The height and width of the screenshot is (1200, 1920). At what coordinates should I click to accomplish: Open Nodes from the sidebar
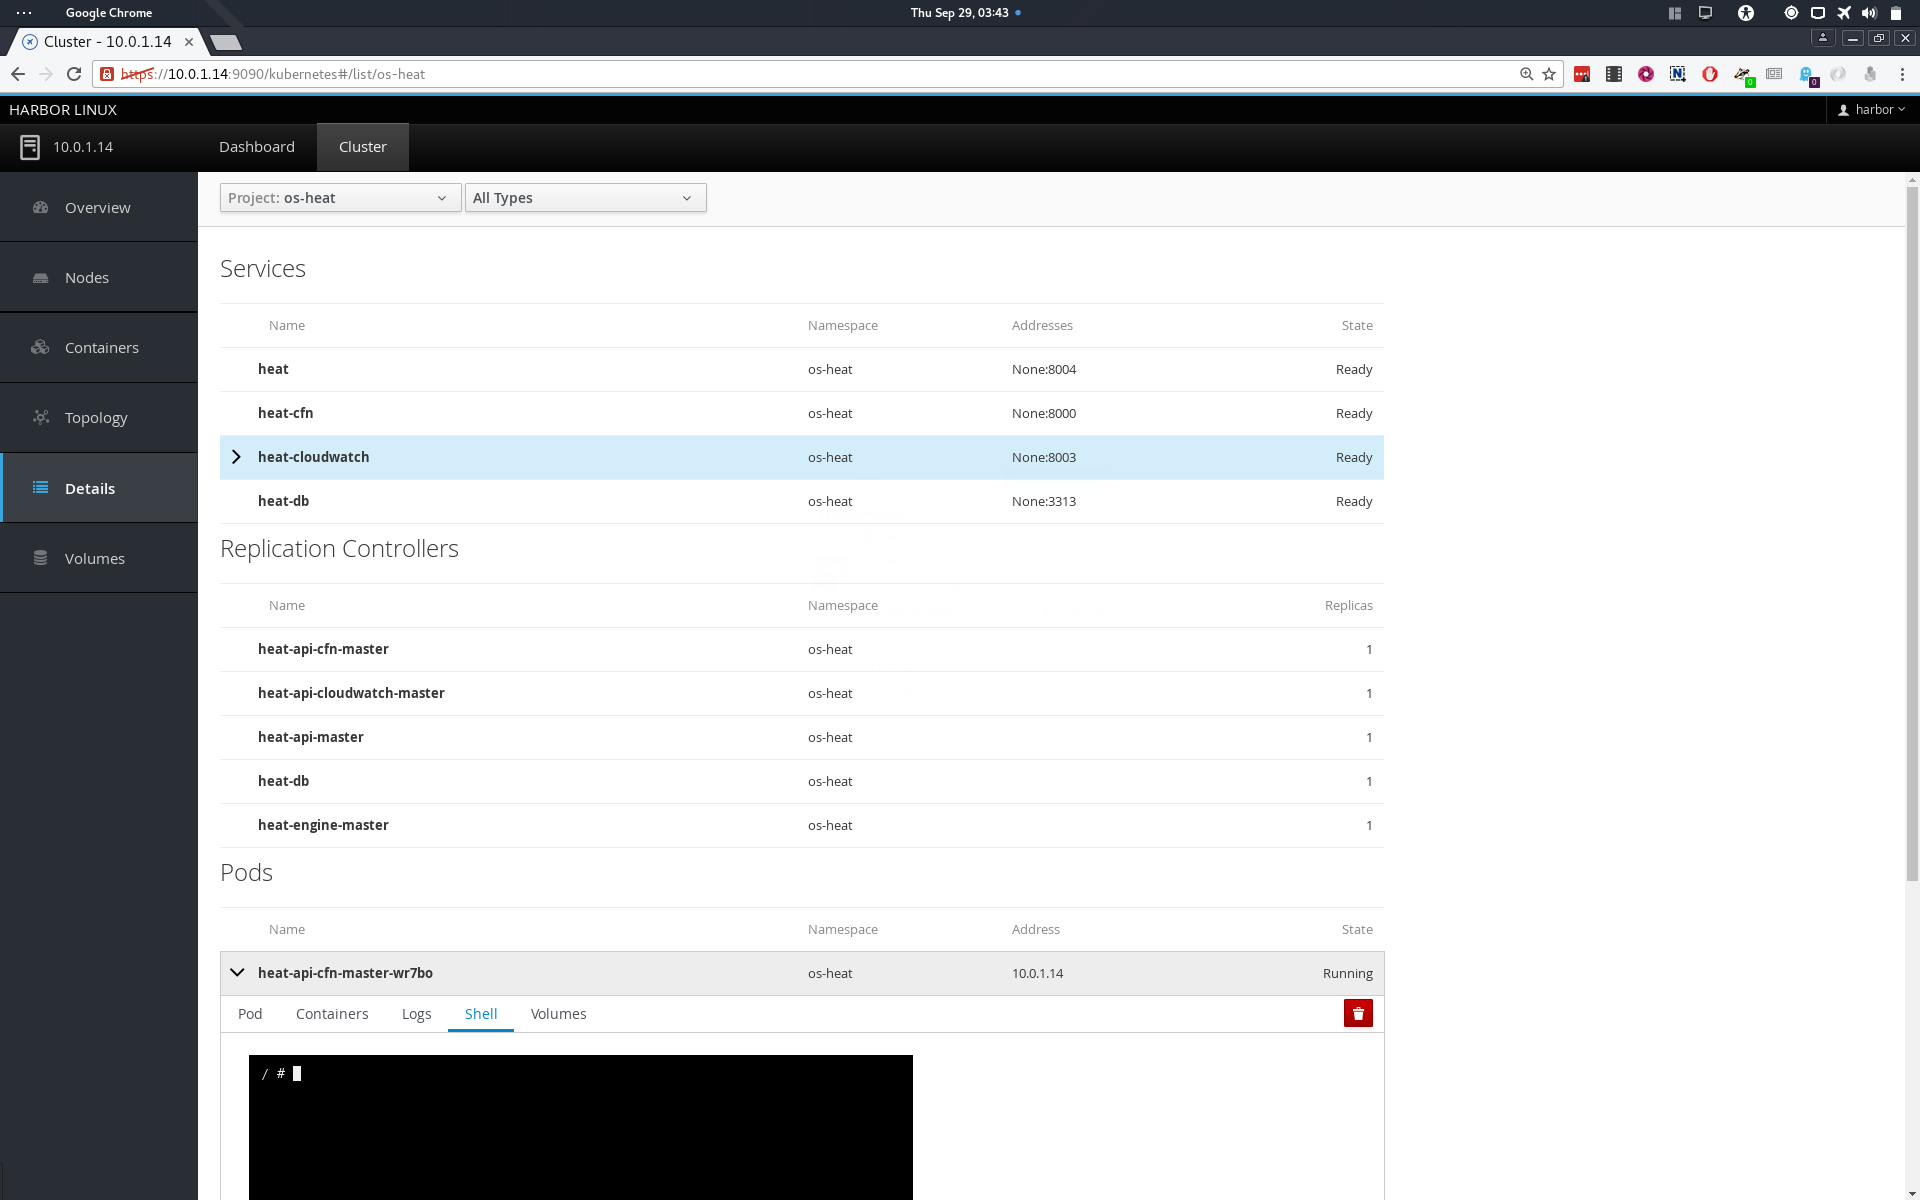click(87, 278)
